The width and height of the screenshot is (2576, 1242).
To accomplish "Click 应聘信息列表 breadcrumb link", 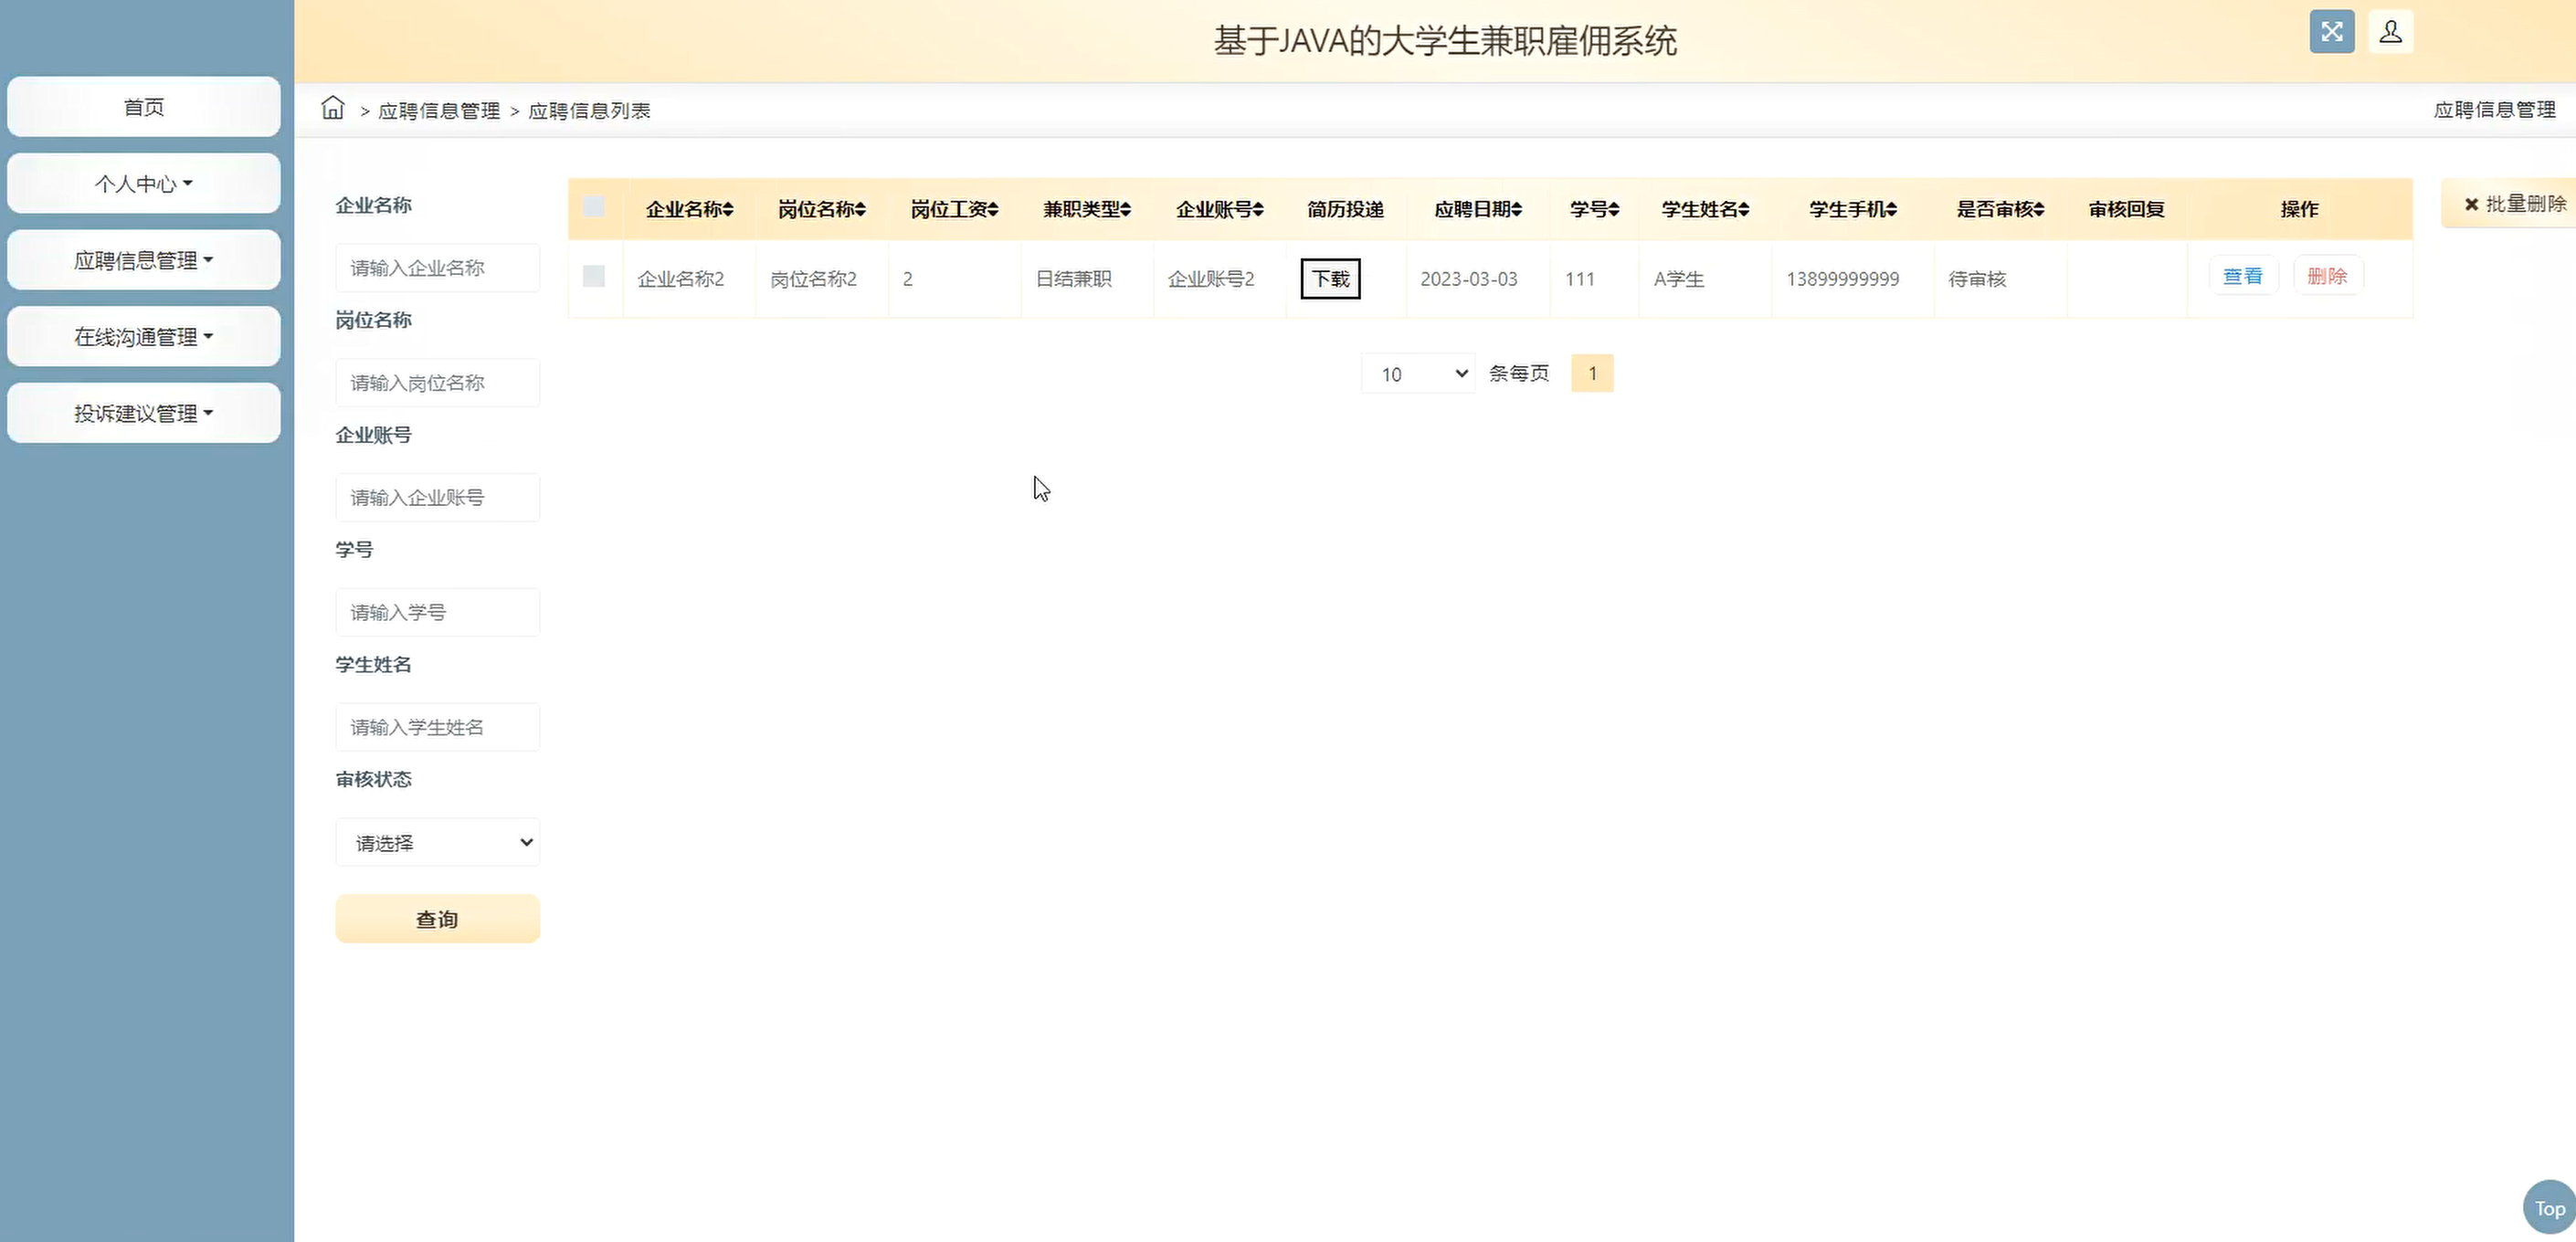I will click(x=589, y=111).
